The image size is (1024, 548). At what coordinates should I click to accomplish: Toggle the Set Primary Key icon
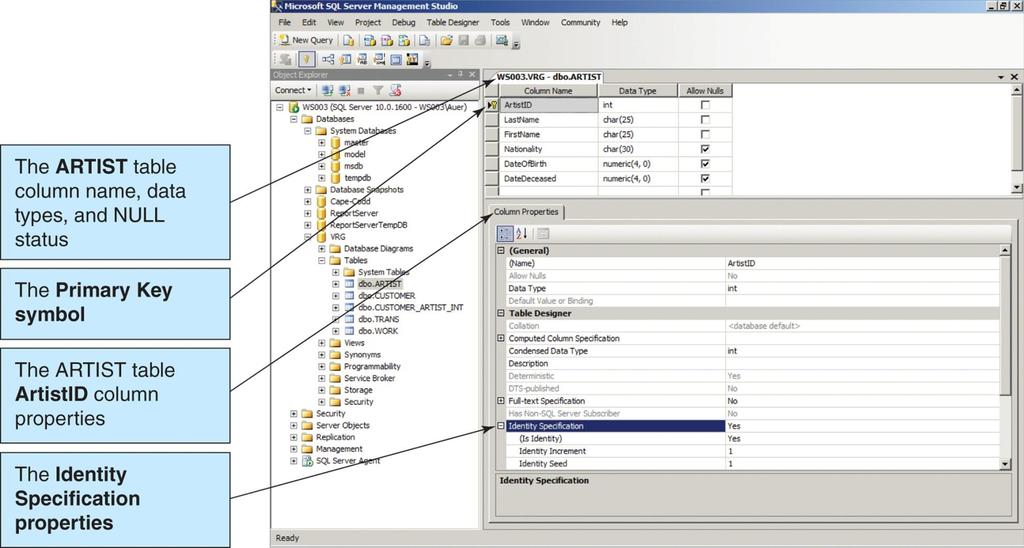point(306,60)
